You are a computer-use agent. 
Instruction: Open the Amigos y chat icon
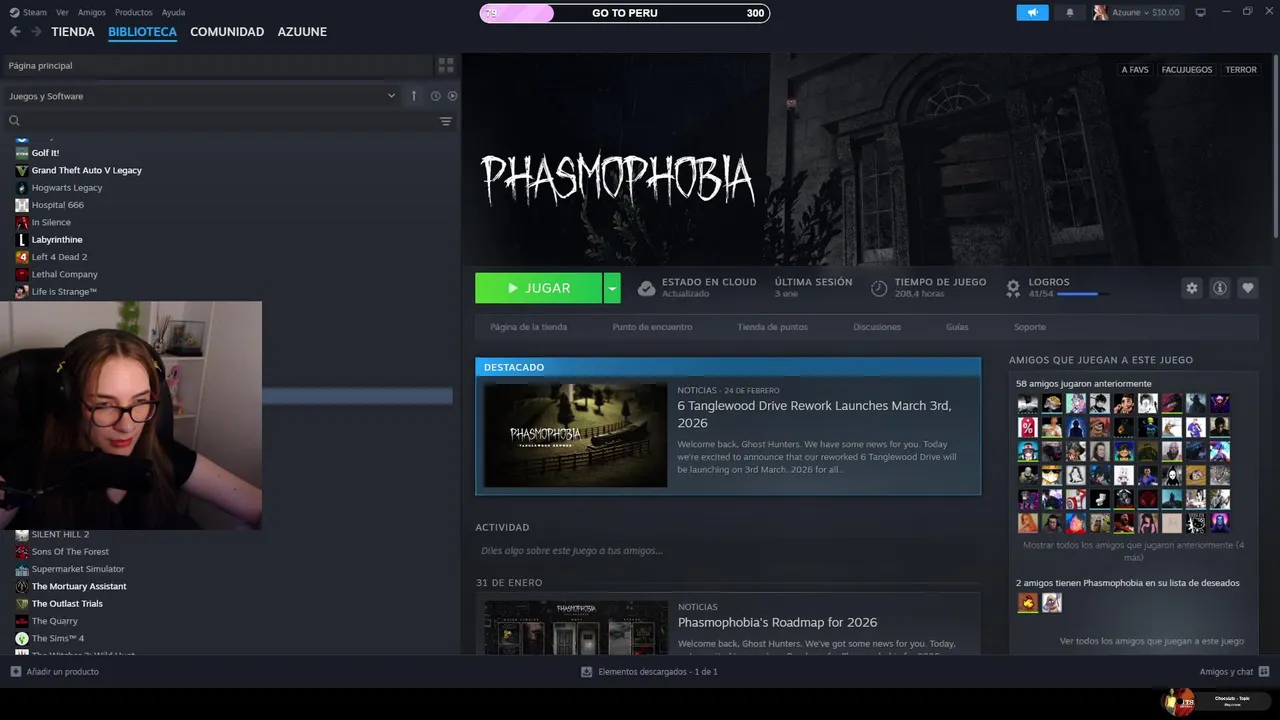[x=1264, y=672]
